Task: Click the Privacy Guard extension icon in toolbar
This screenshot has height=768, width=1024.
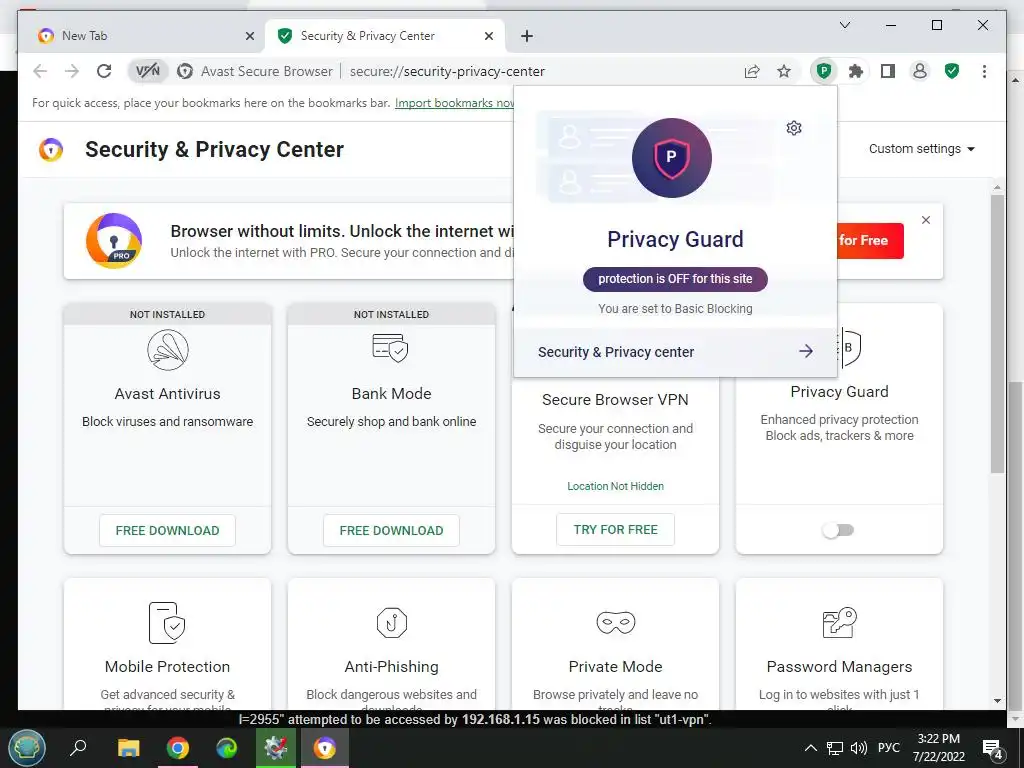Action: coord(824,71)
